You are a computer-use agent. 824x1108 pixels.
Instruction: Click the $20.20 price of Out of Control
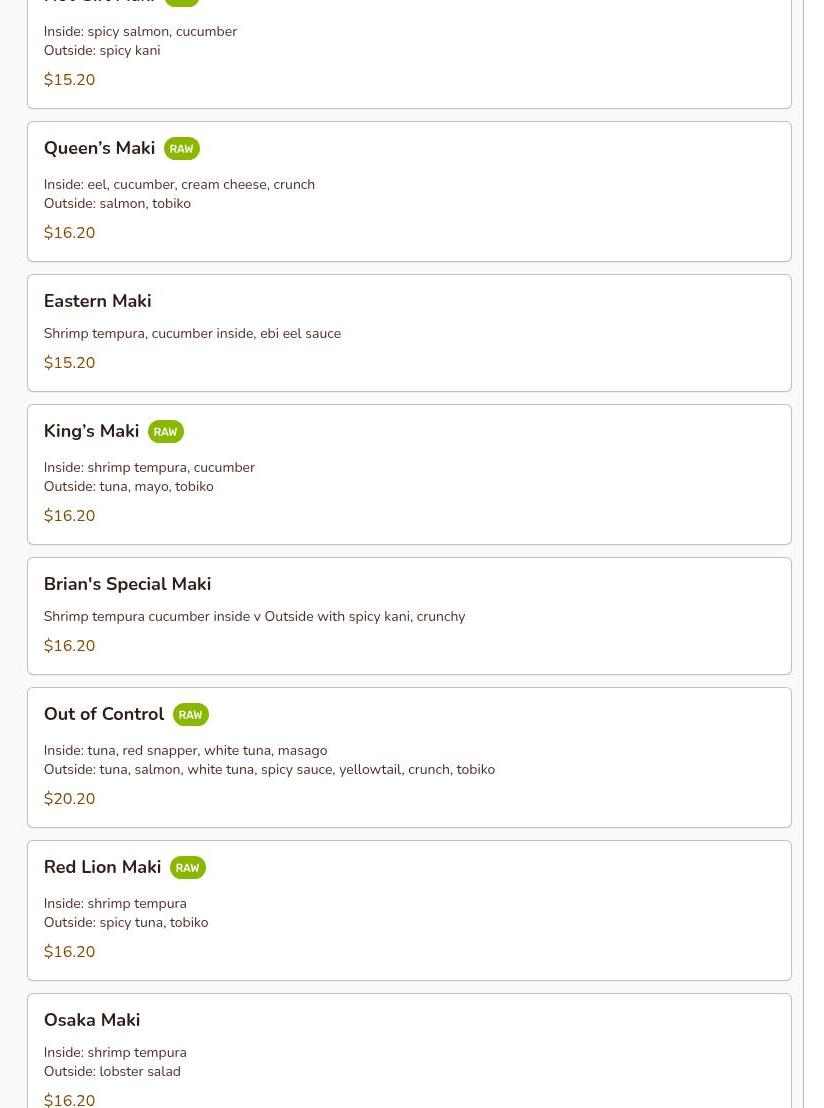(69, 799)
